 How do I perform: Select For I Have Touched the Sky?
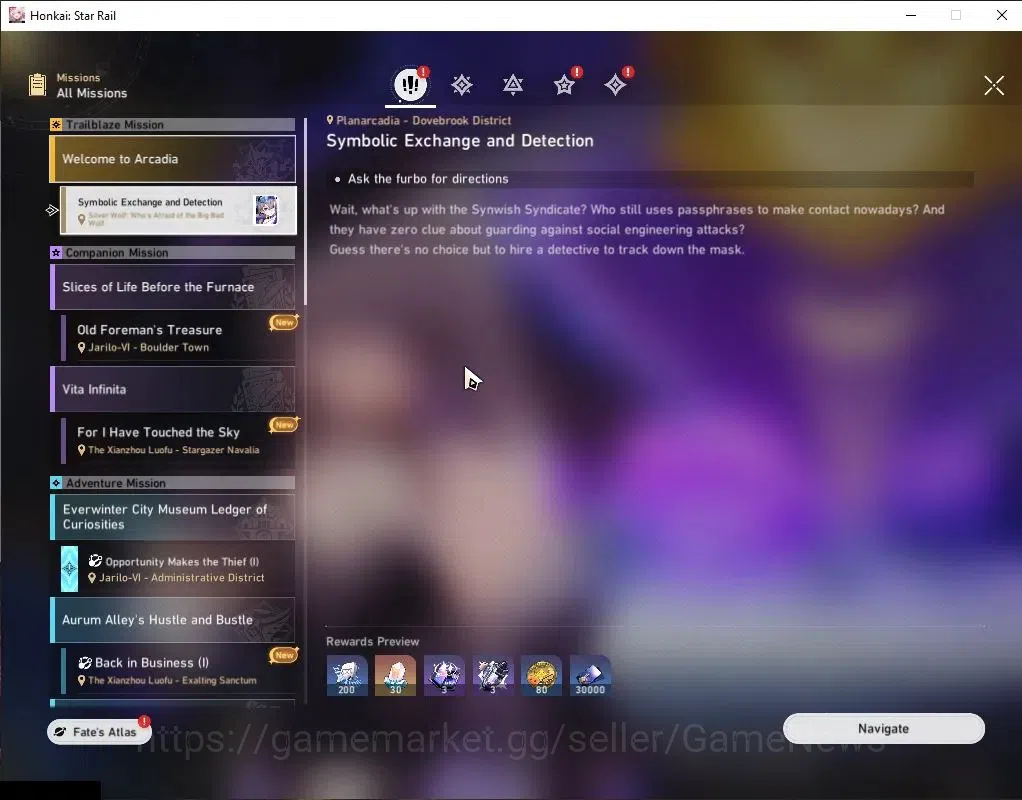tap(178, 440)
